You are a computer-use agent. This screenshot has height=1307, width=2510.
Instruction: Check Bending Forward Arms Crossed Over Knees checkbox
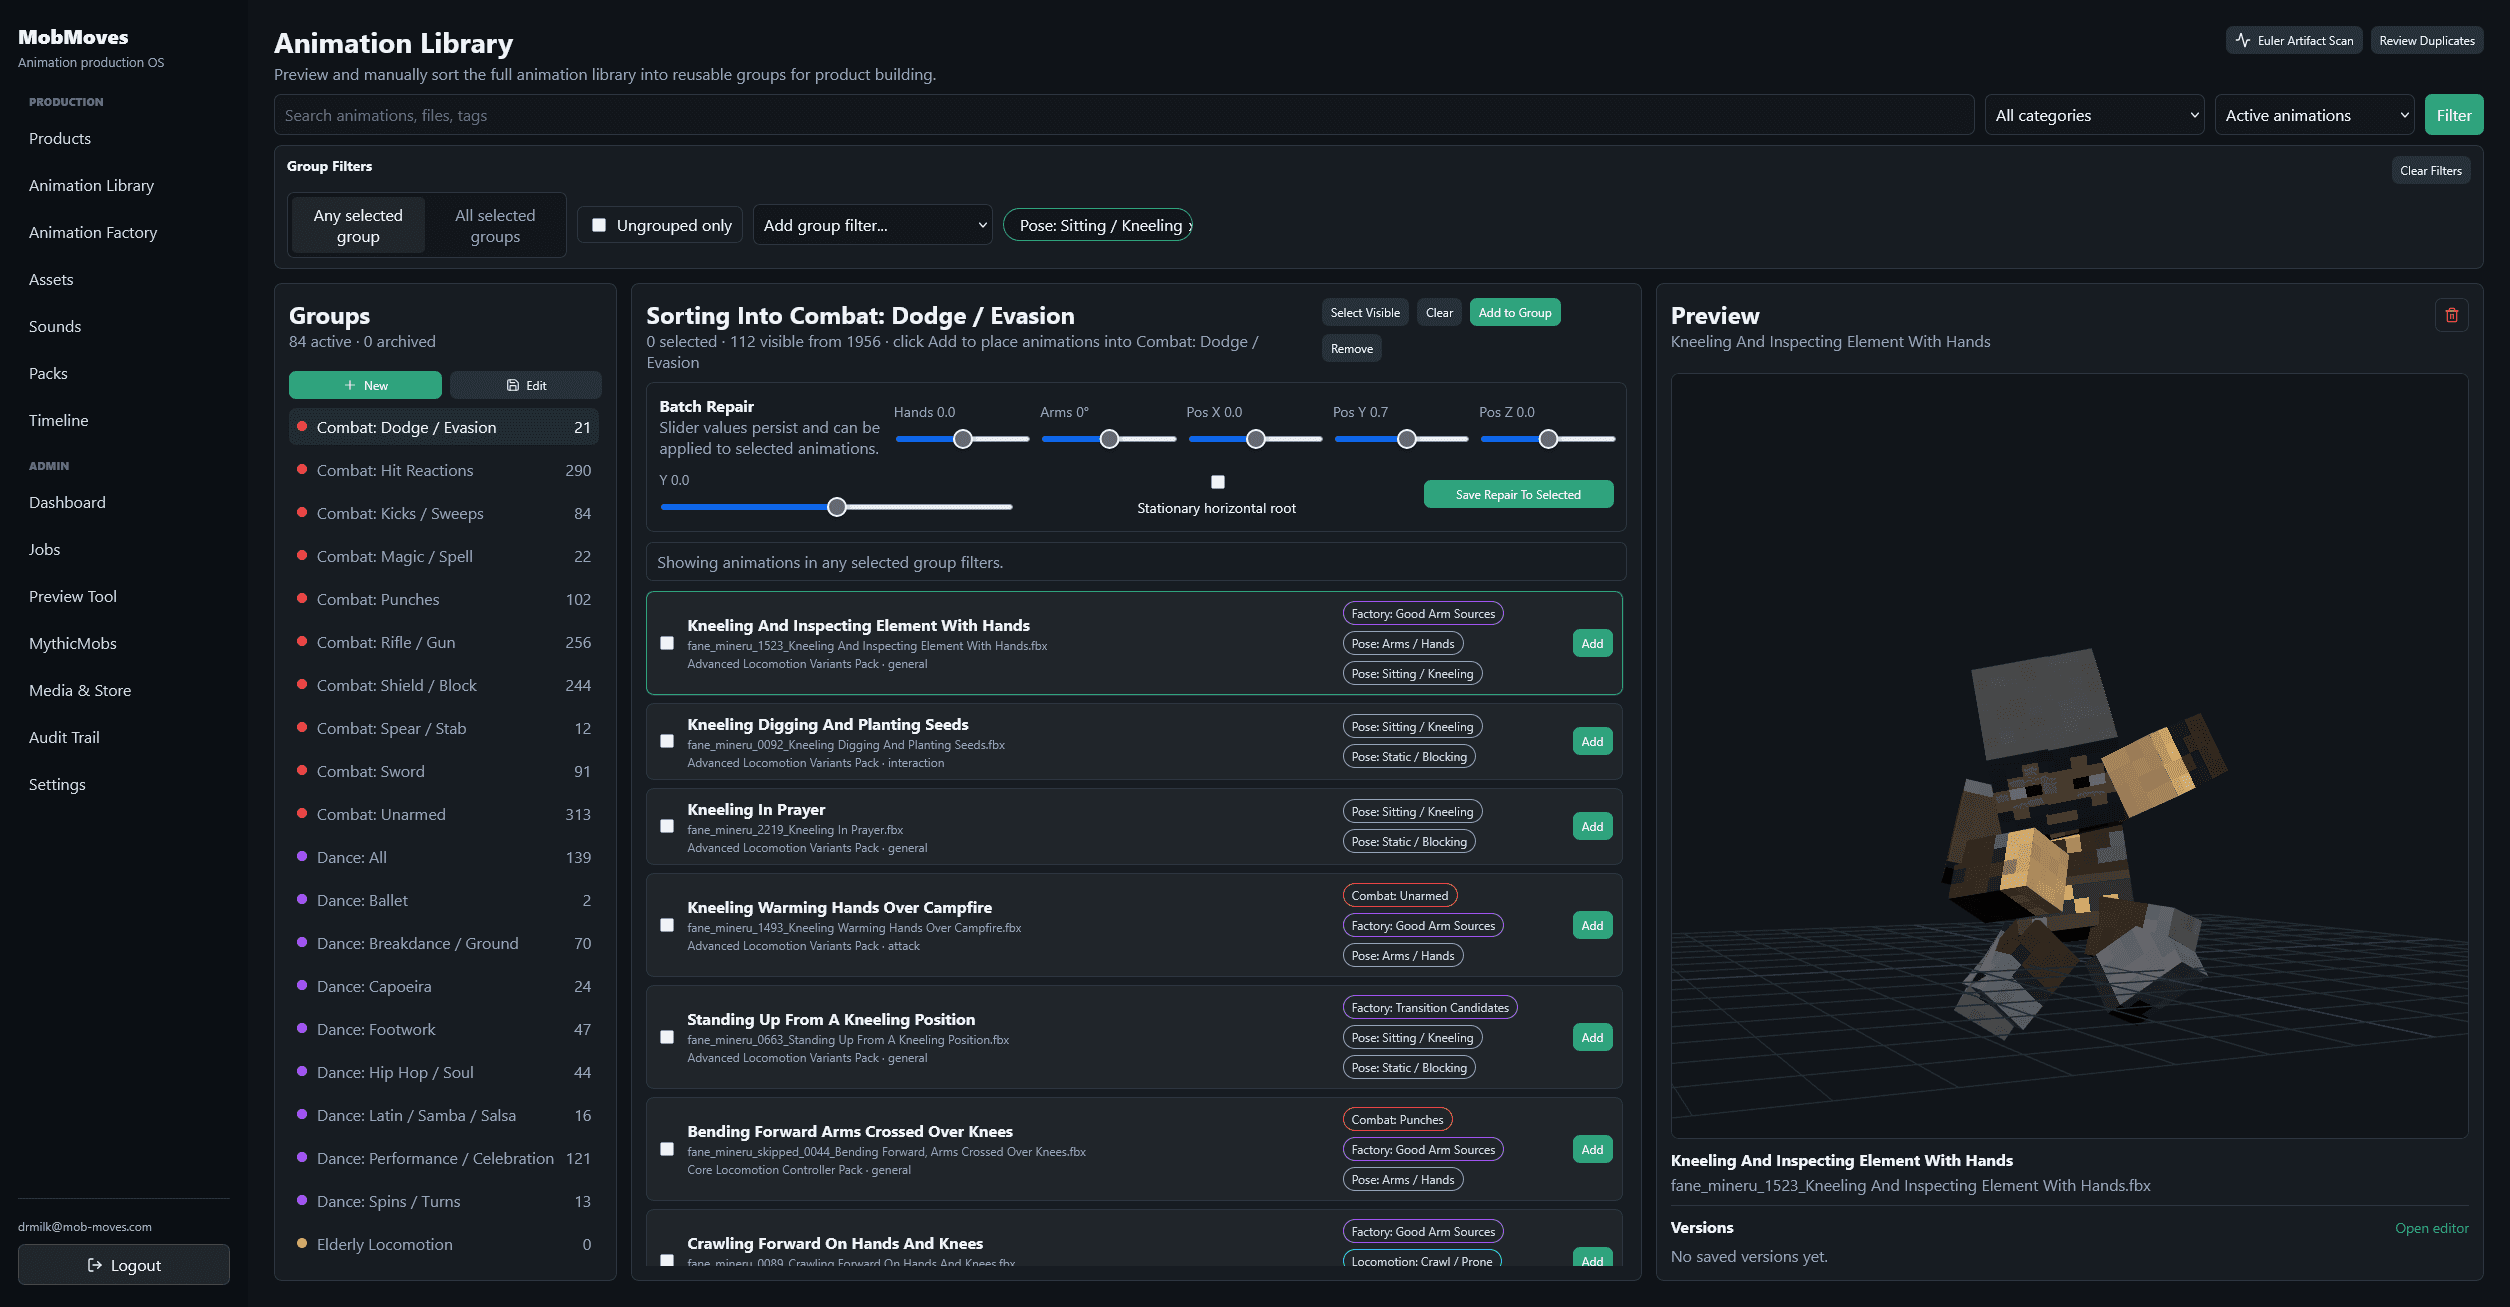667,1149
